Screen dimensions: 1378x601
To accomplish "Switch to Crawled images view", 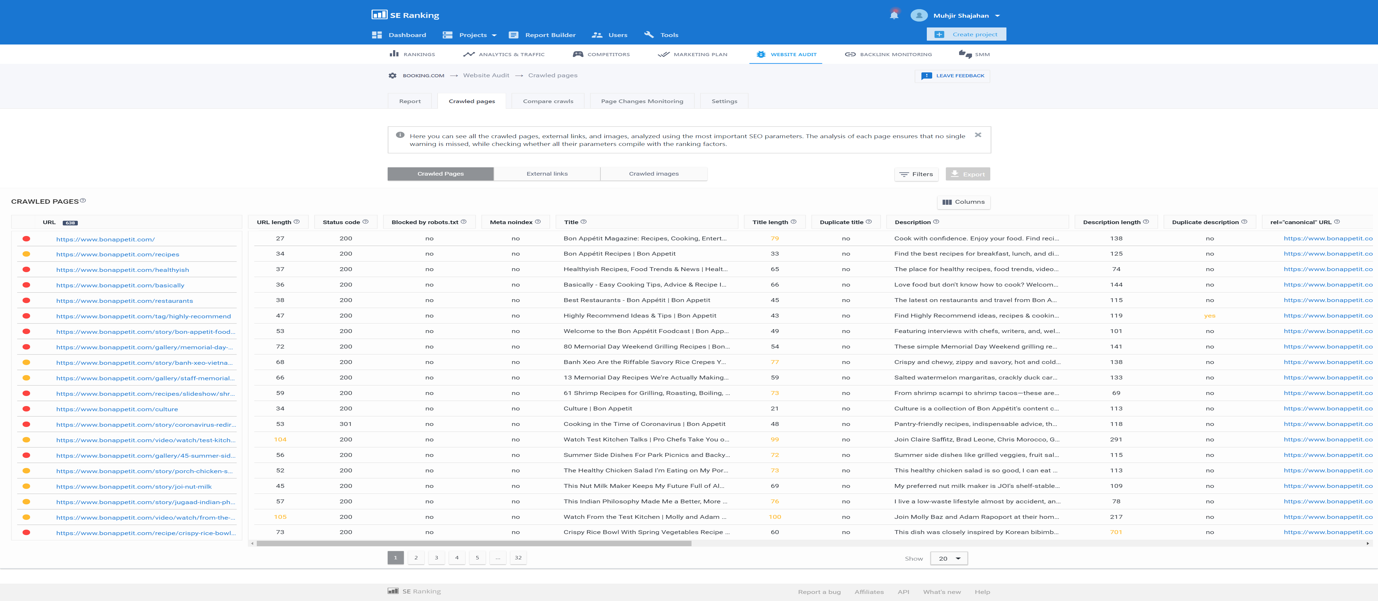I will pyautogui.click(x=653, y=174).
